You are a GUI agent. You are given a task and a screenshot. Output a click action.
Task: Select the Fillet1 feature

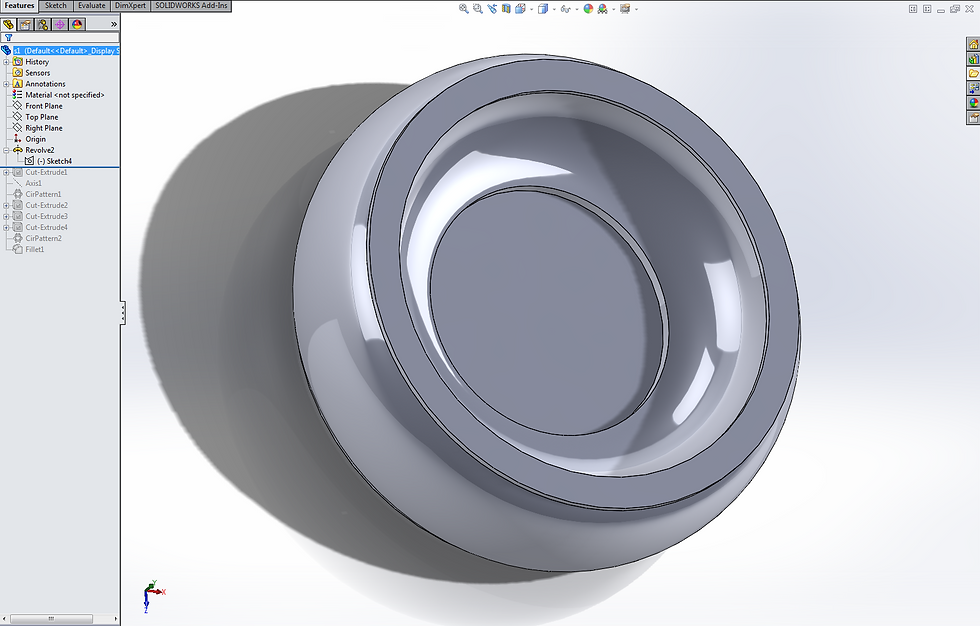point(35,249)
